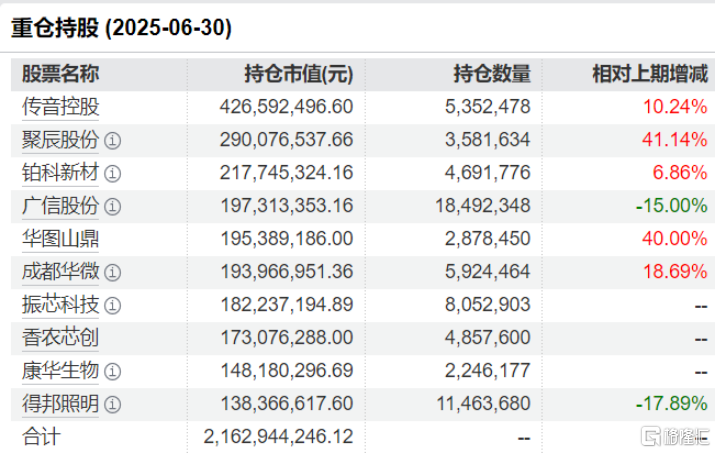Open the info icon after 广信股份
The height and width of the screenshot is (453, 716).
coord(113,206)
